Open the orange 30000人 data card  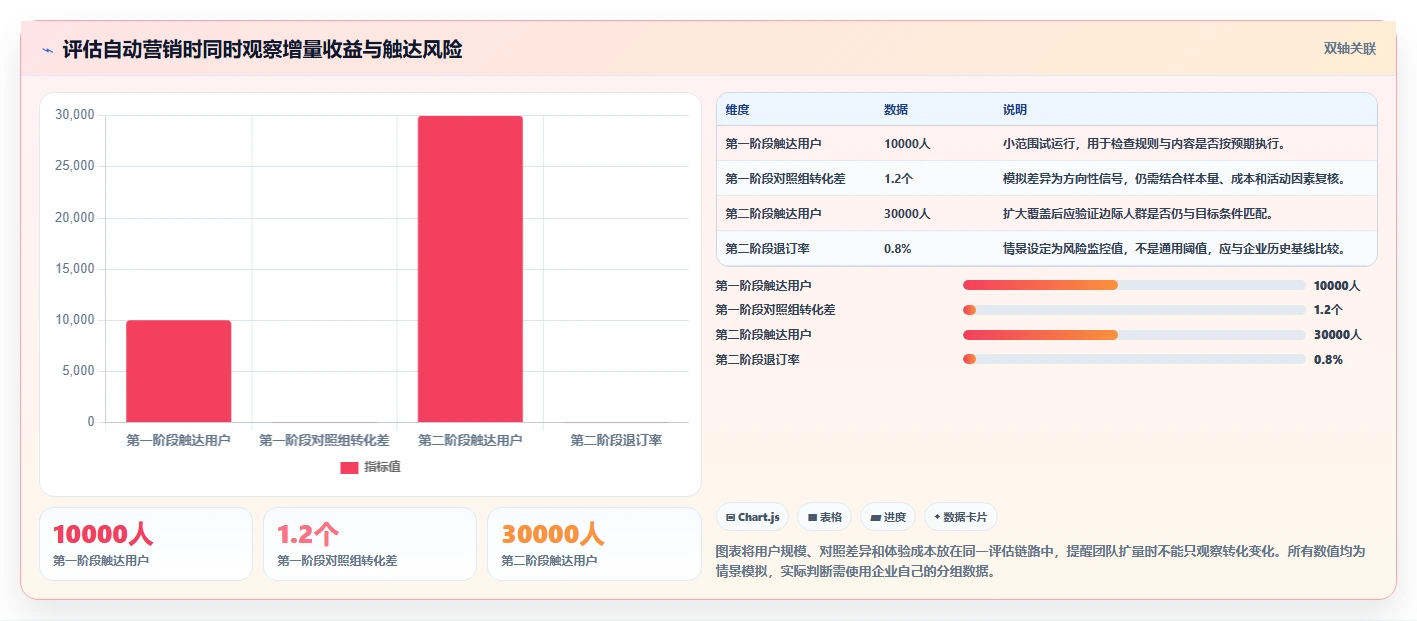[594, 544]
